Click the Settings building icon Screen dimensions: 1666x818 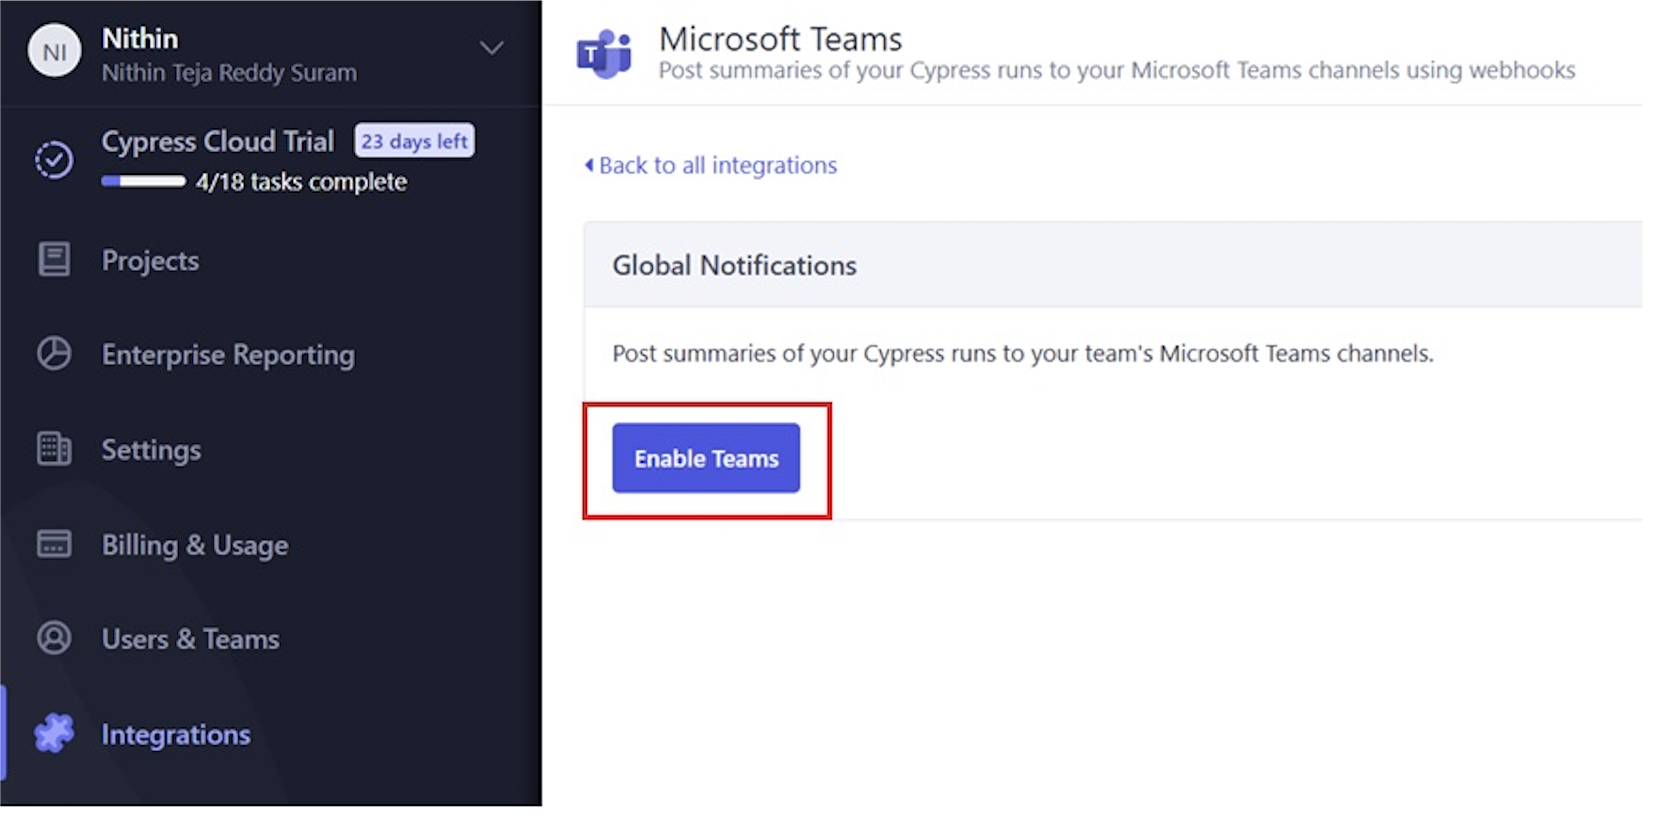click(x=54, y=448)
